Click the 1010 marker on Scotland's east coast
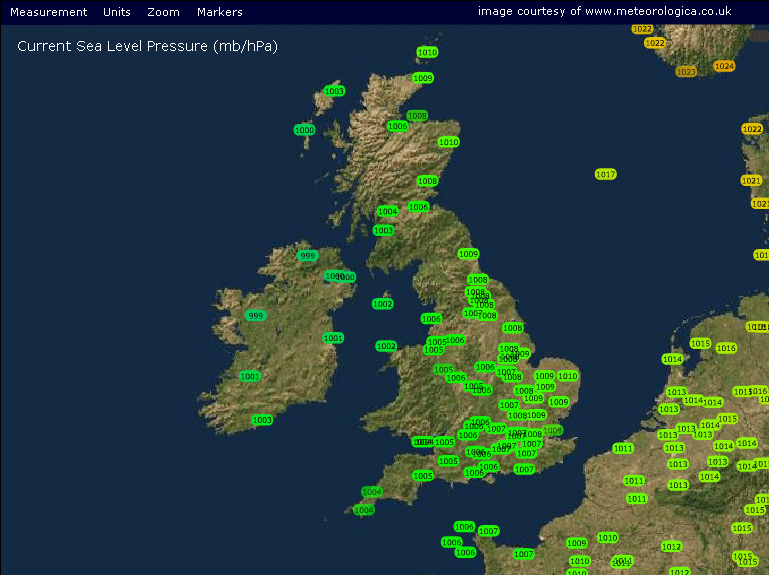 click(x=448, y=142)
